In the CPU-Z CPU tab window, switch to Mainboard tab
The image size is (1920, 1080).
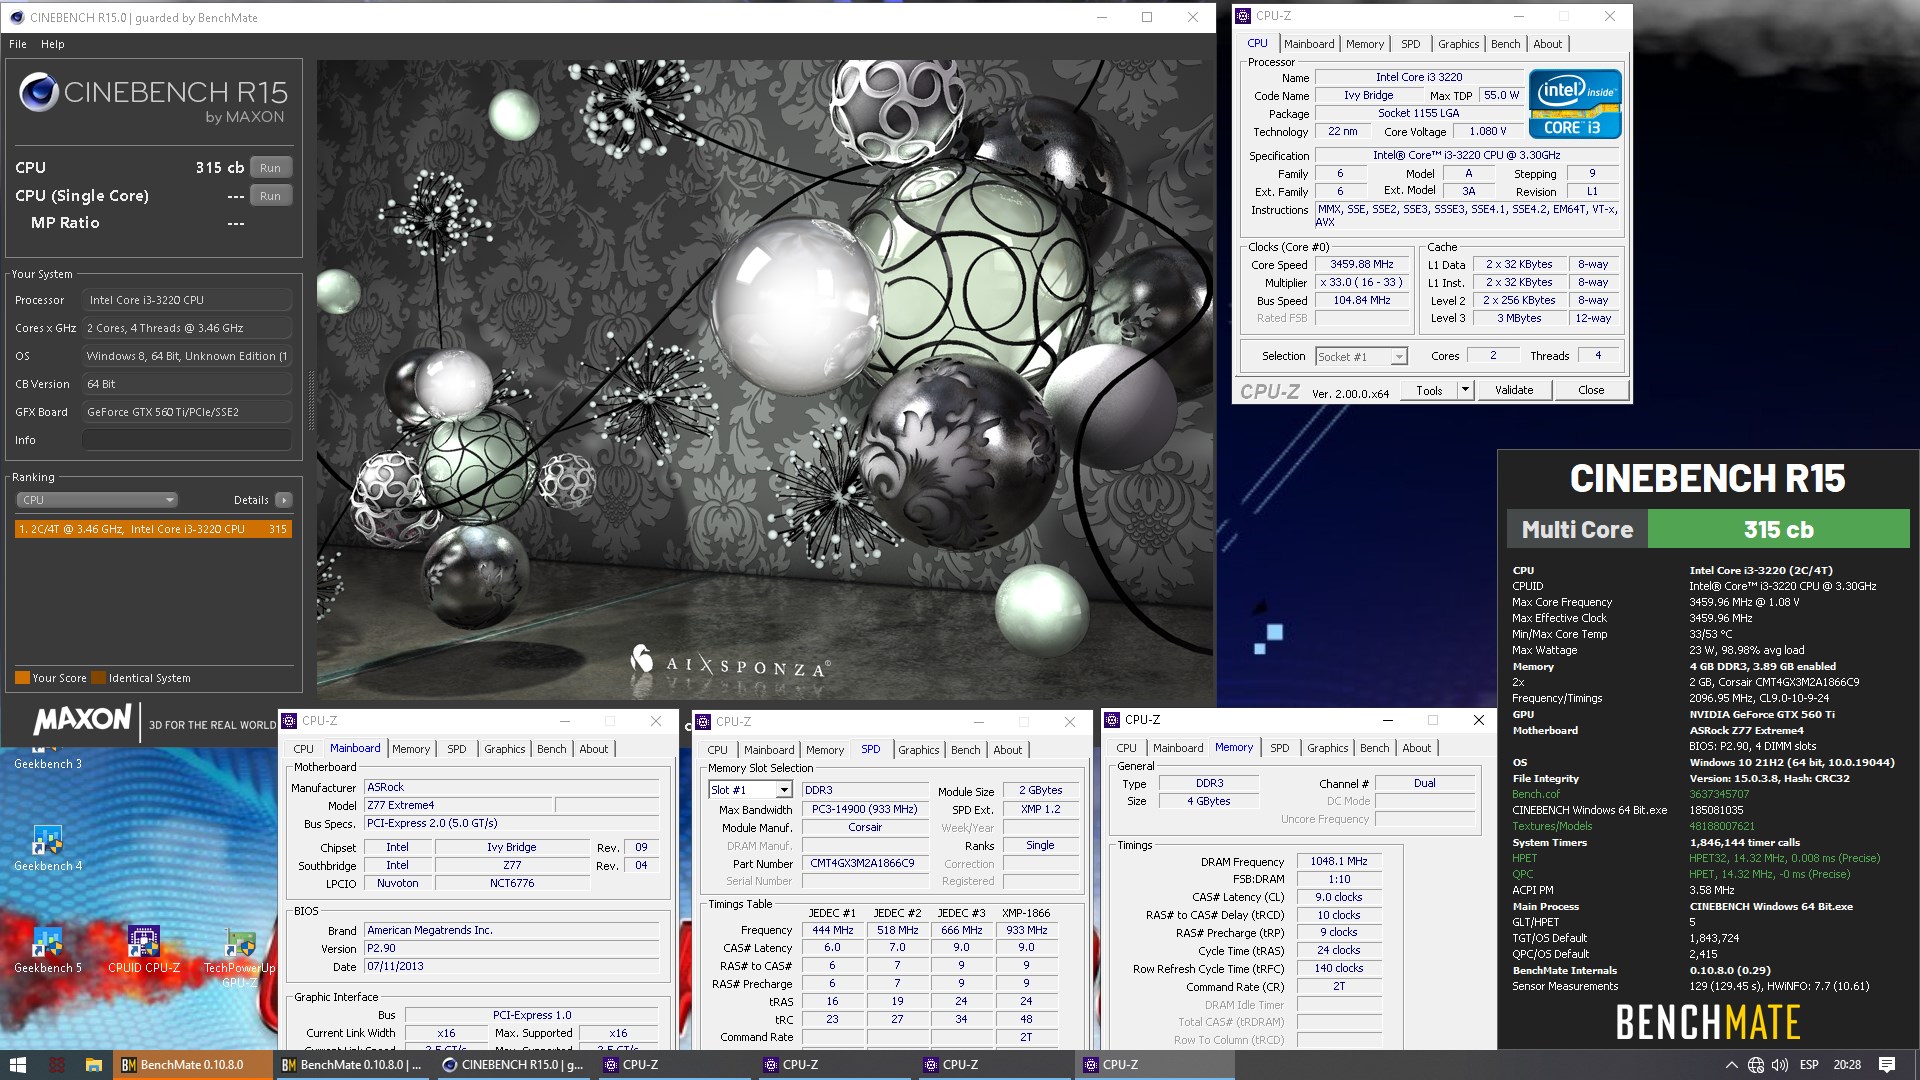click(x=1309, y=44)
